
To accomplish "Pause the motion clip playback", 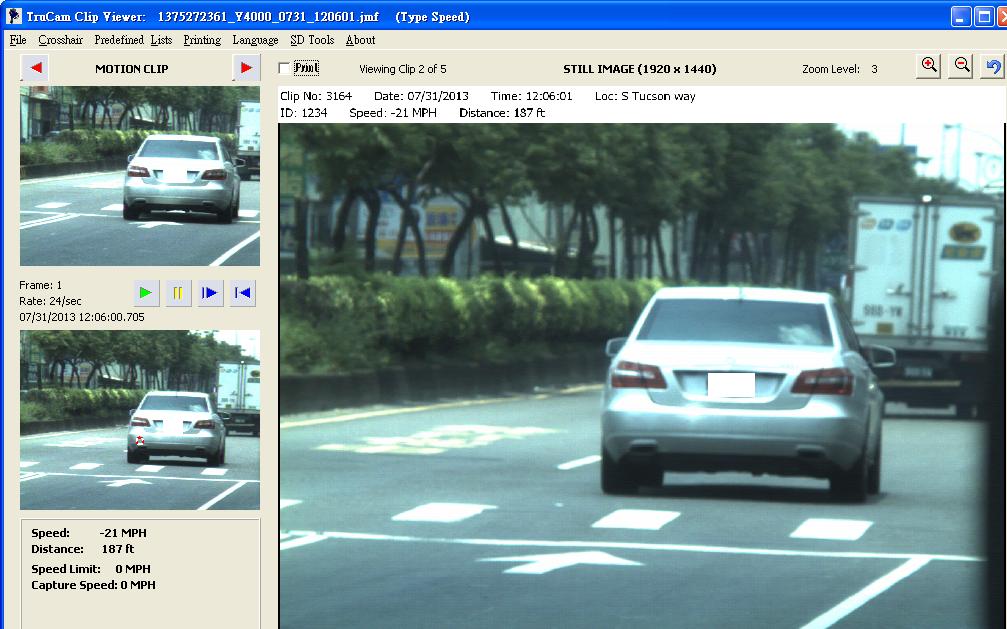I will (x=178, y=293).
